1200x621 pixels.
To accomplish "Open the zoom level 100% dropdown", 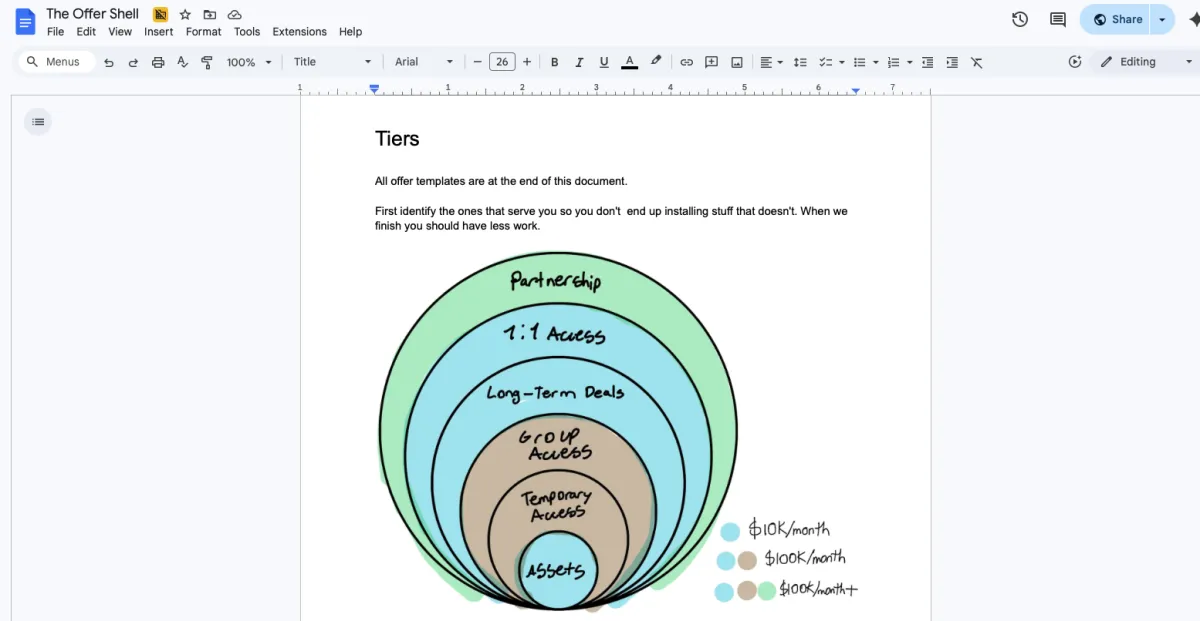I will pyautogui.click(x=249, y=62).
